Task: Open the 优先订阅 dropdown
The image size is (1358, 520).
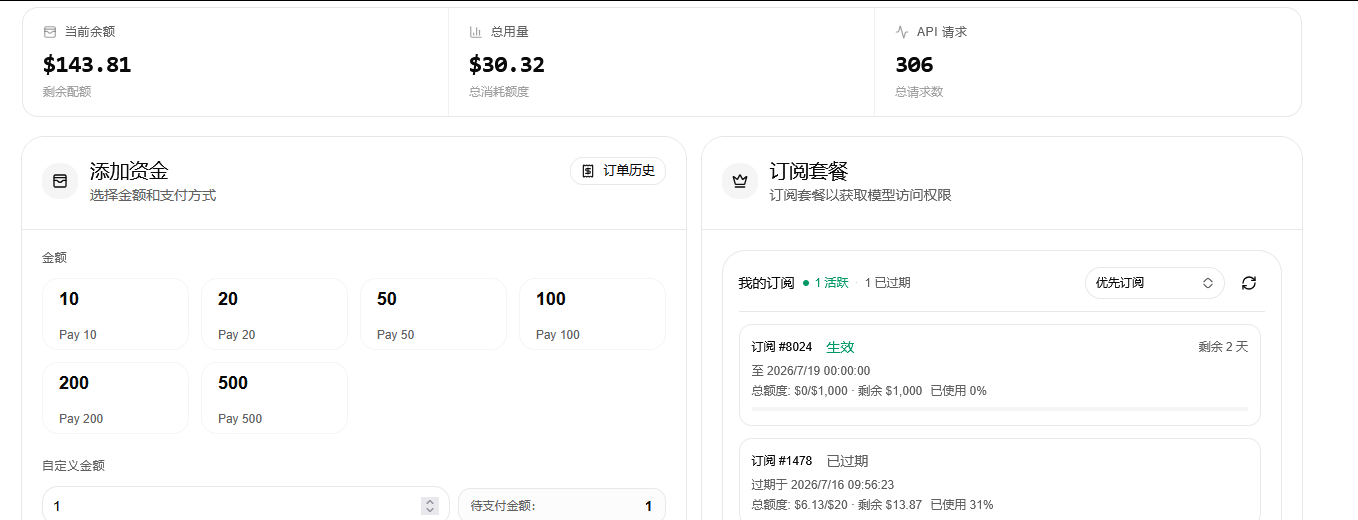Action: (1155, 283)
